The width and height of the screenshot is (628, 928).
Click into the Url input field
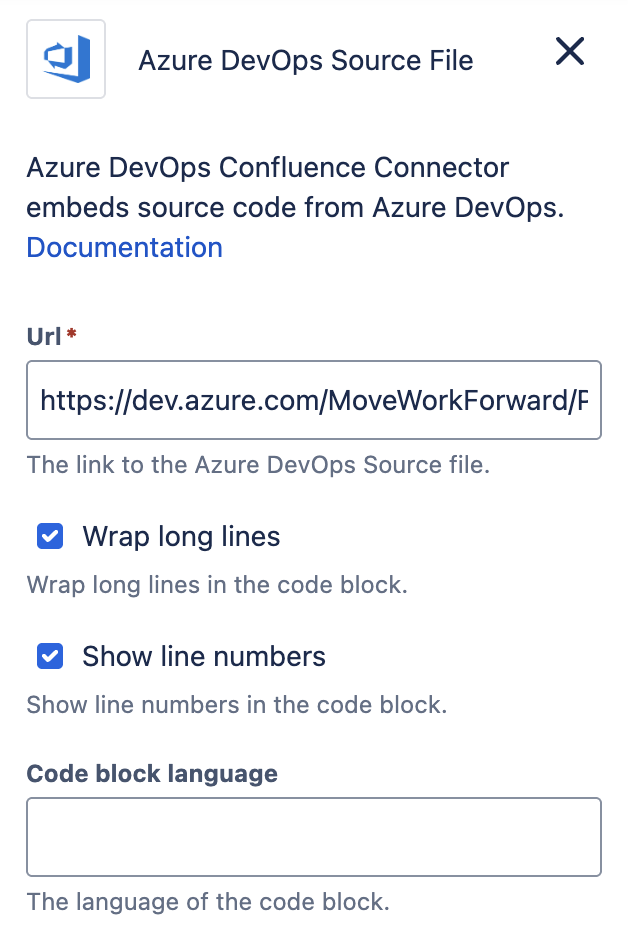coord(313,400)
